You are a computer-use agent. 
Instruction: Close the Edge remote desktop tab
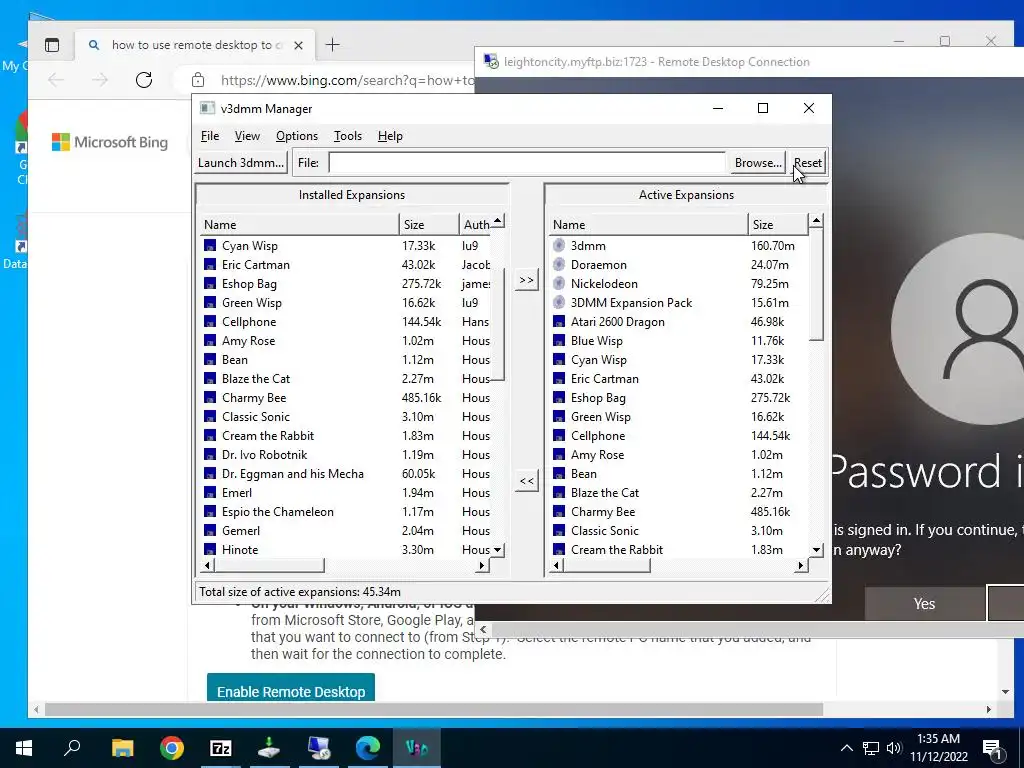coord(298,45)
